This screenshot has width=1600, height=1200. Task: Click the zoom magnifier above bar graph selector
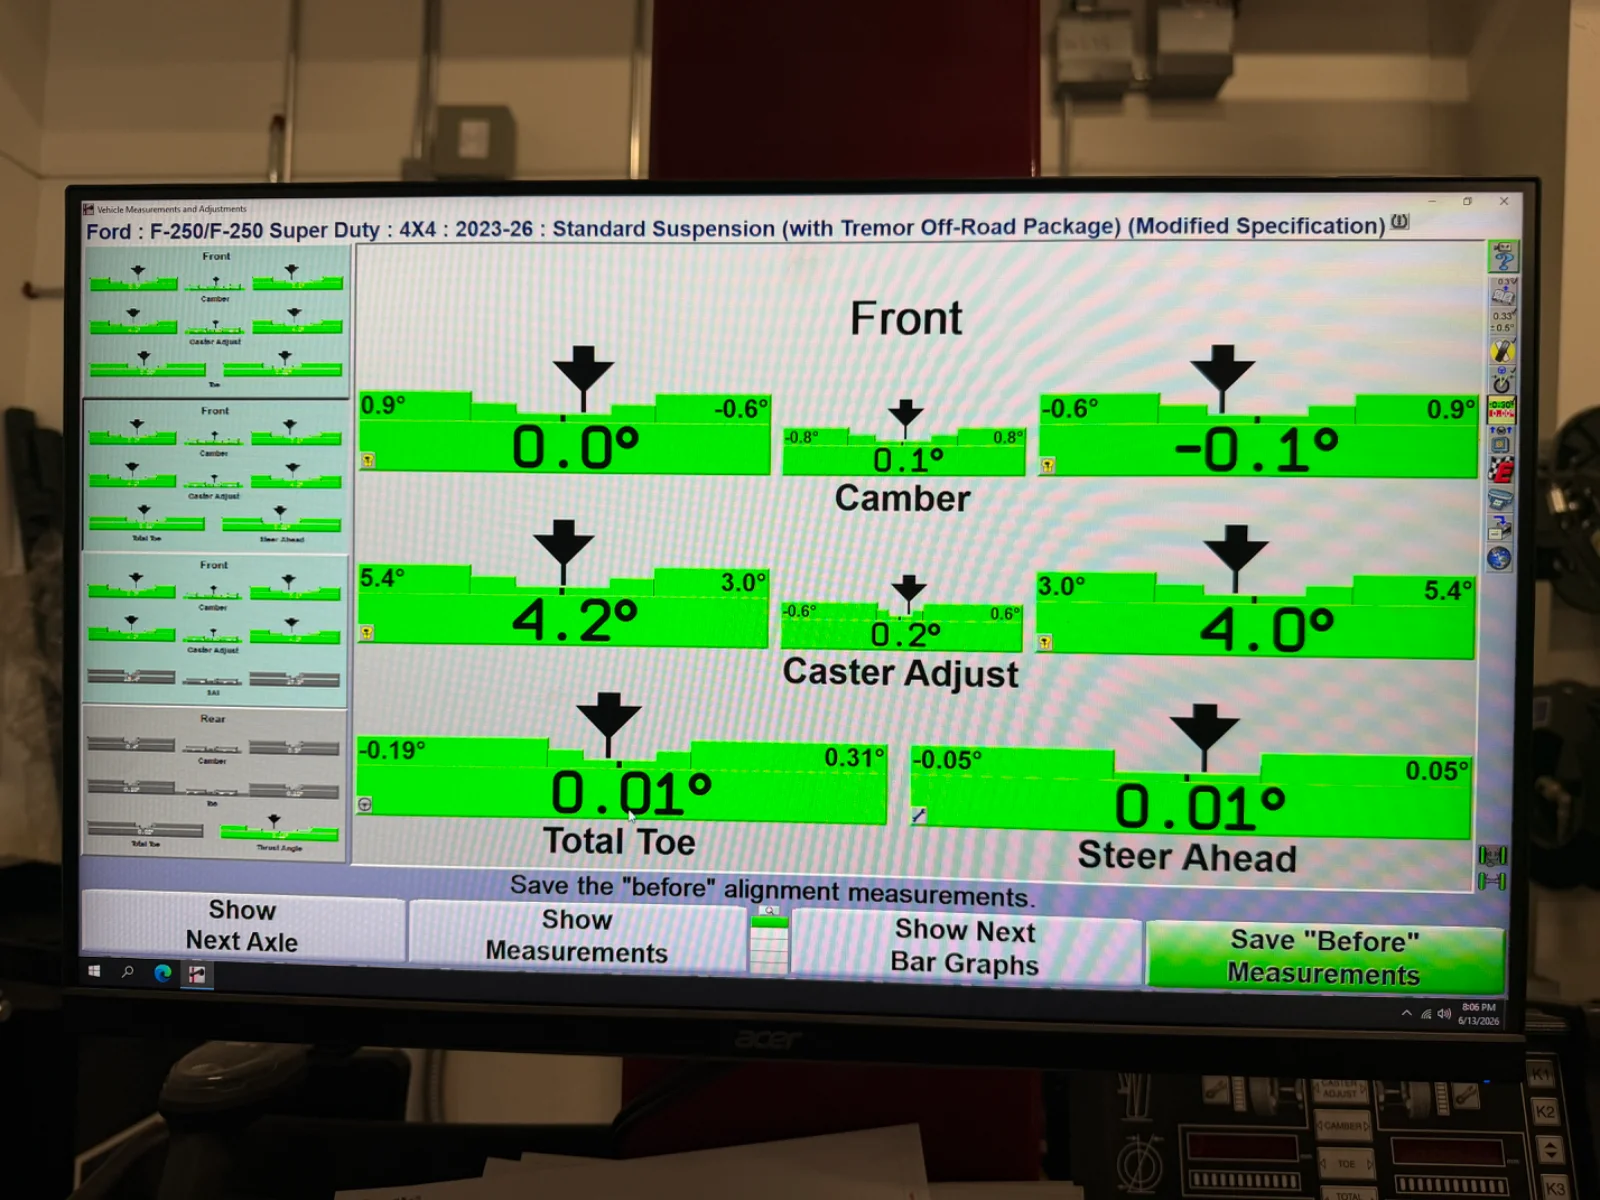click(769, 910)
